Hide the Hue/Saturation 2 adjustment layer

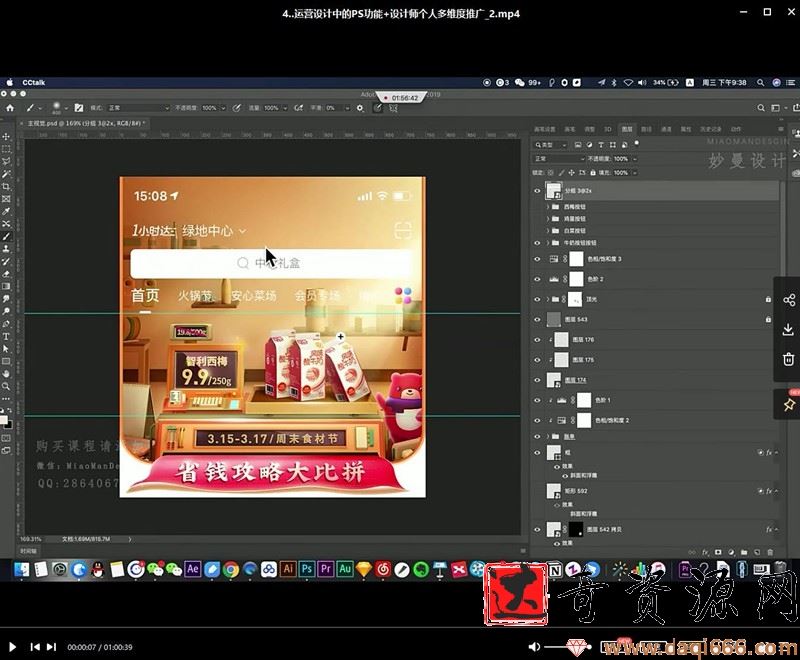(x=537, y=421)
